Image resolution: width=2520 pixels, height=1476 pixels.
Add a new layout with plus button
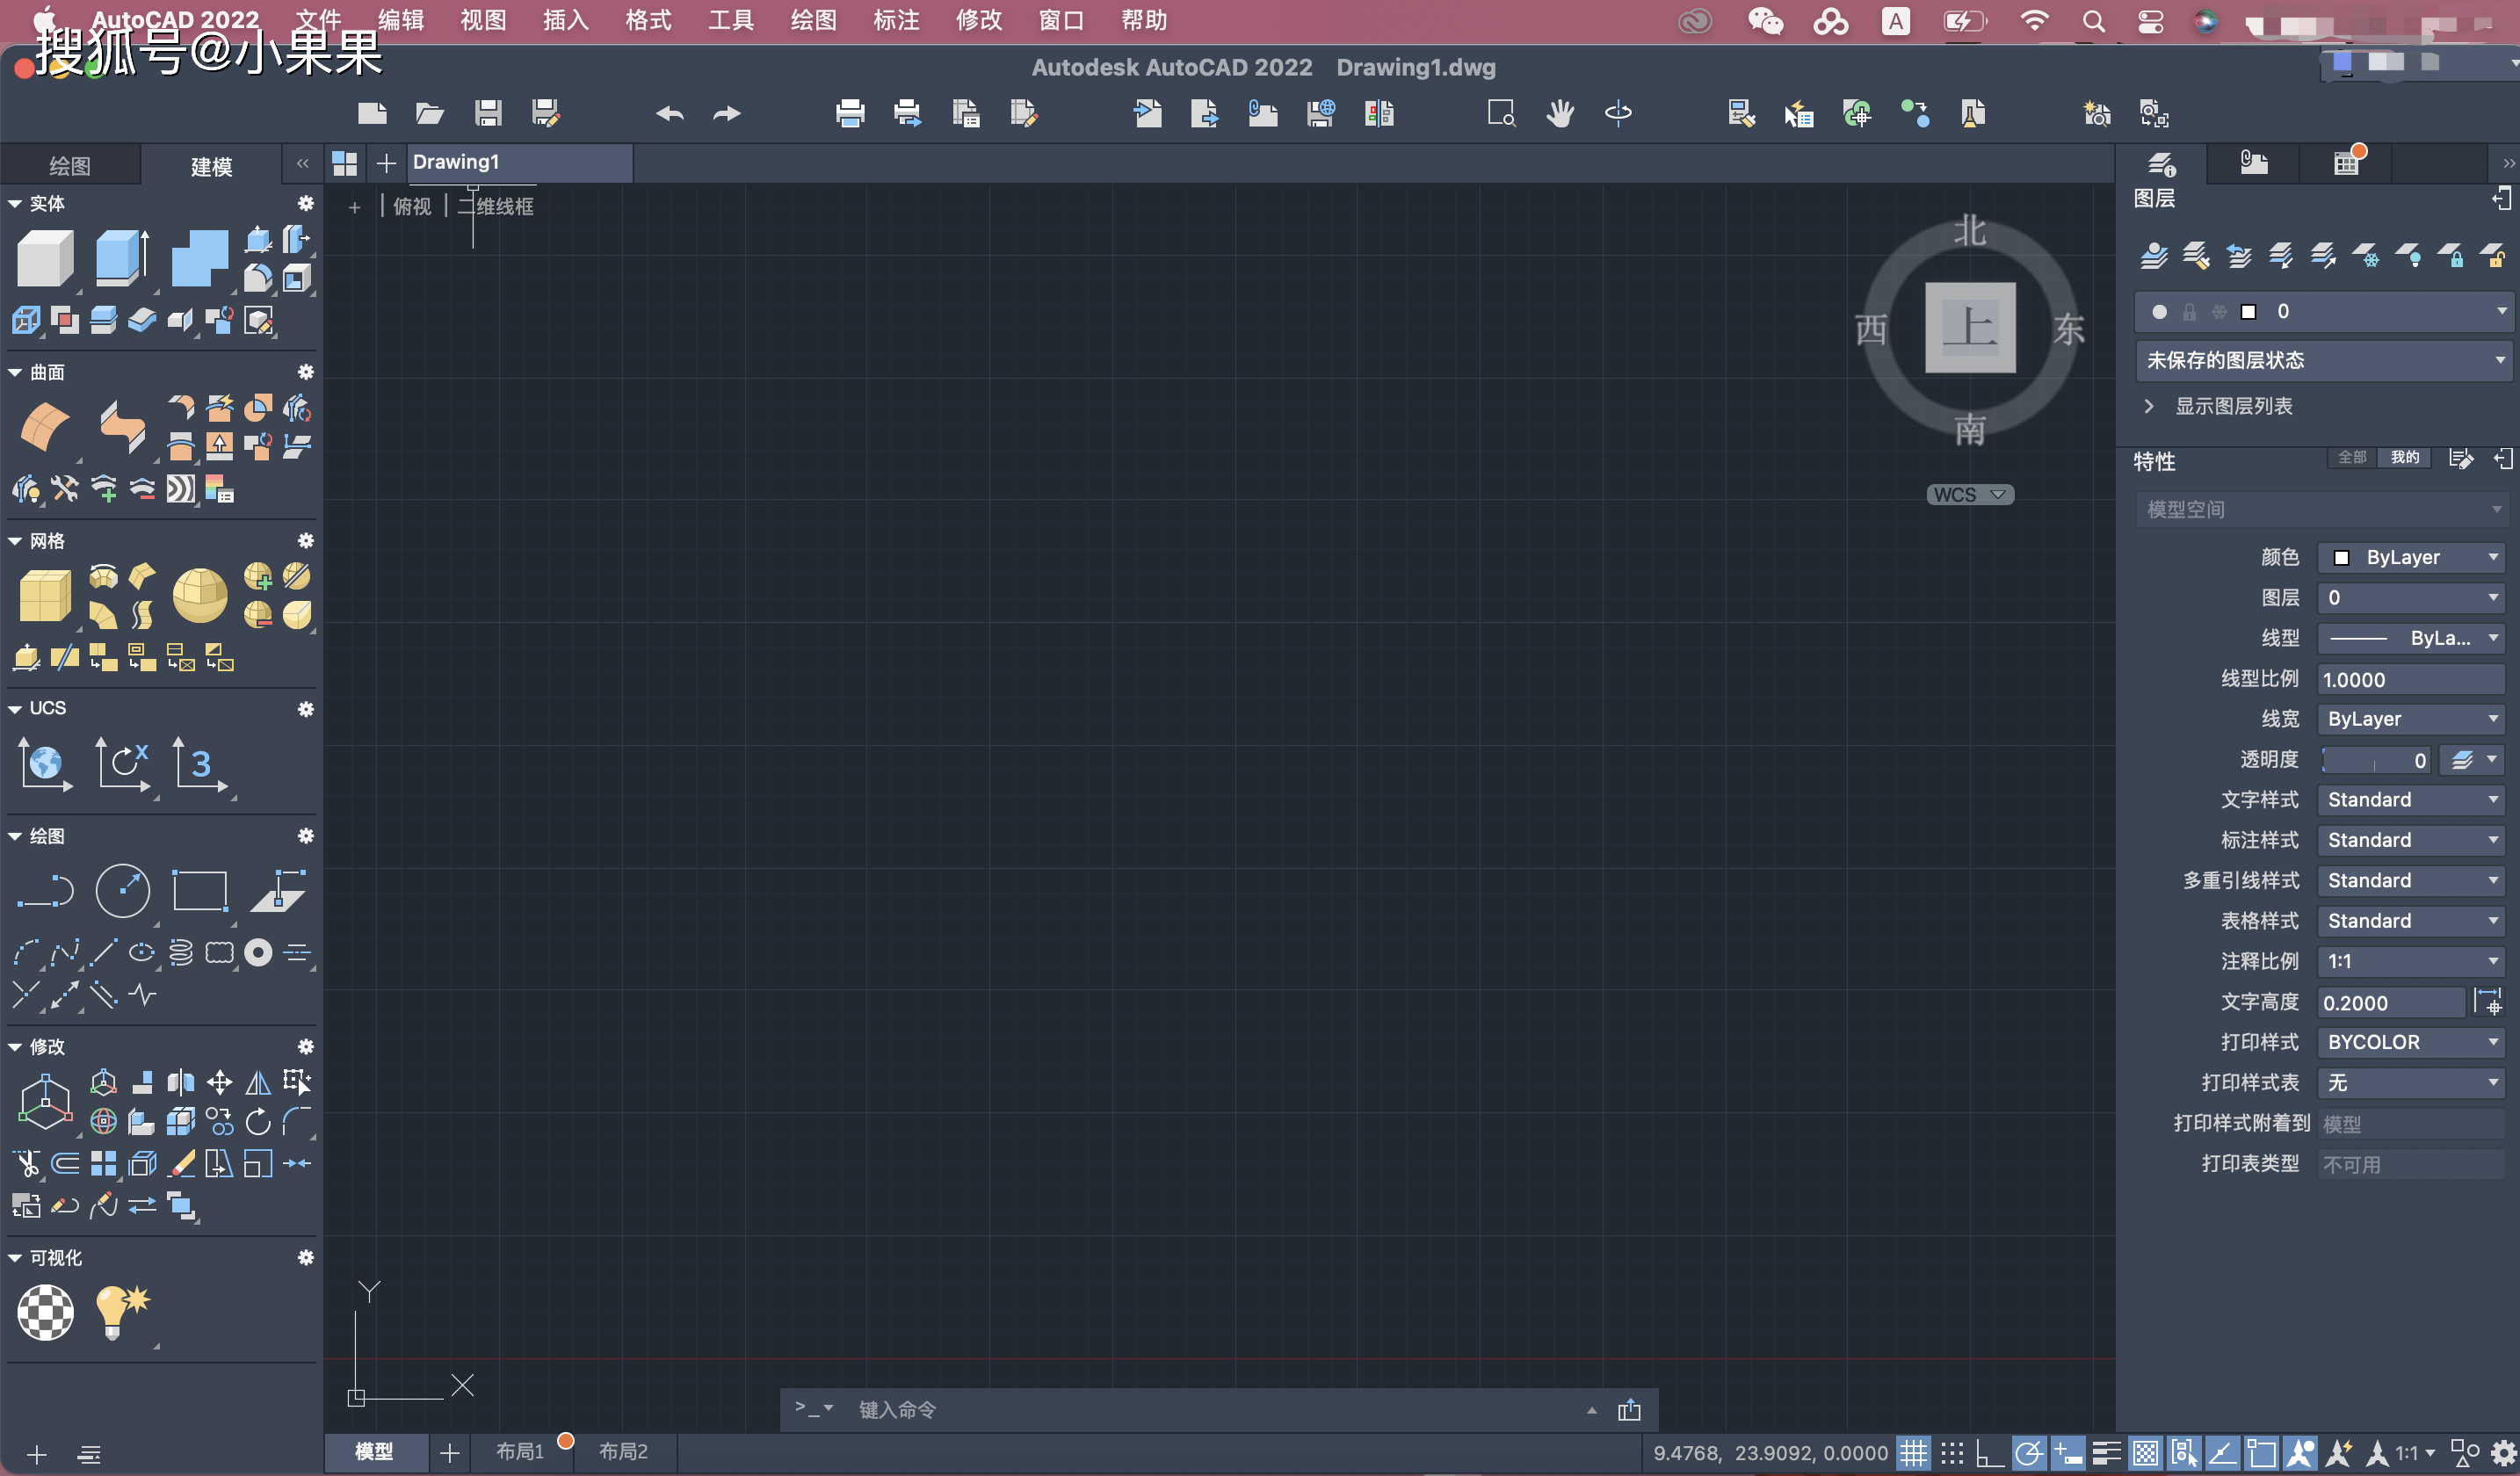(x=450, y=1453)
